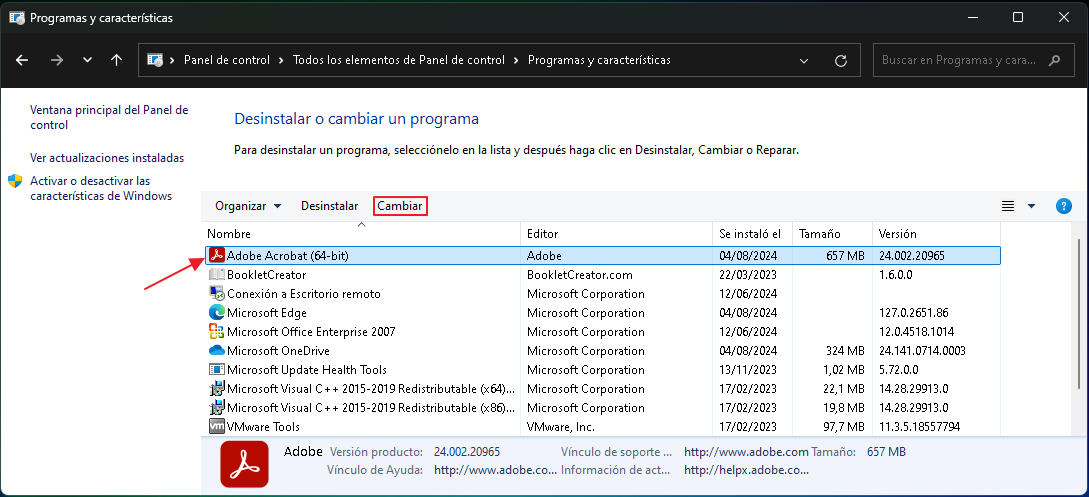The image size is (1089, 497).
Task: Select Visual C++ Redistributable (x86) icon
Action: [217, 407]
